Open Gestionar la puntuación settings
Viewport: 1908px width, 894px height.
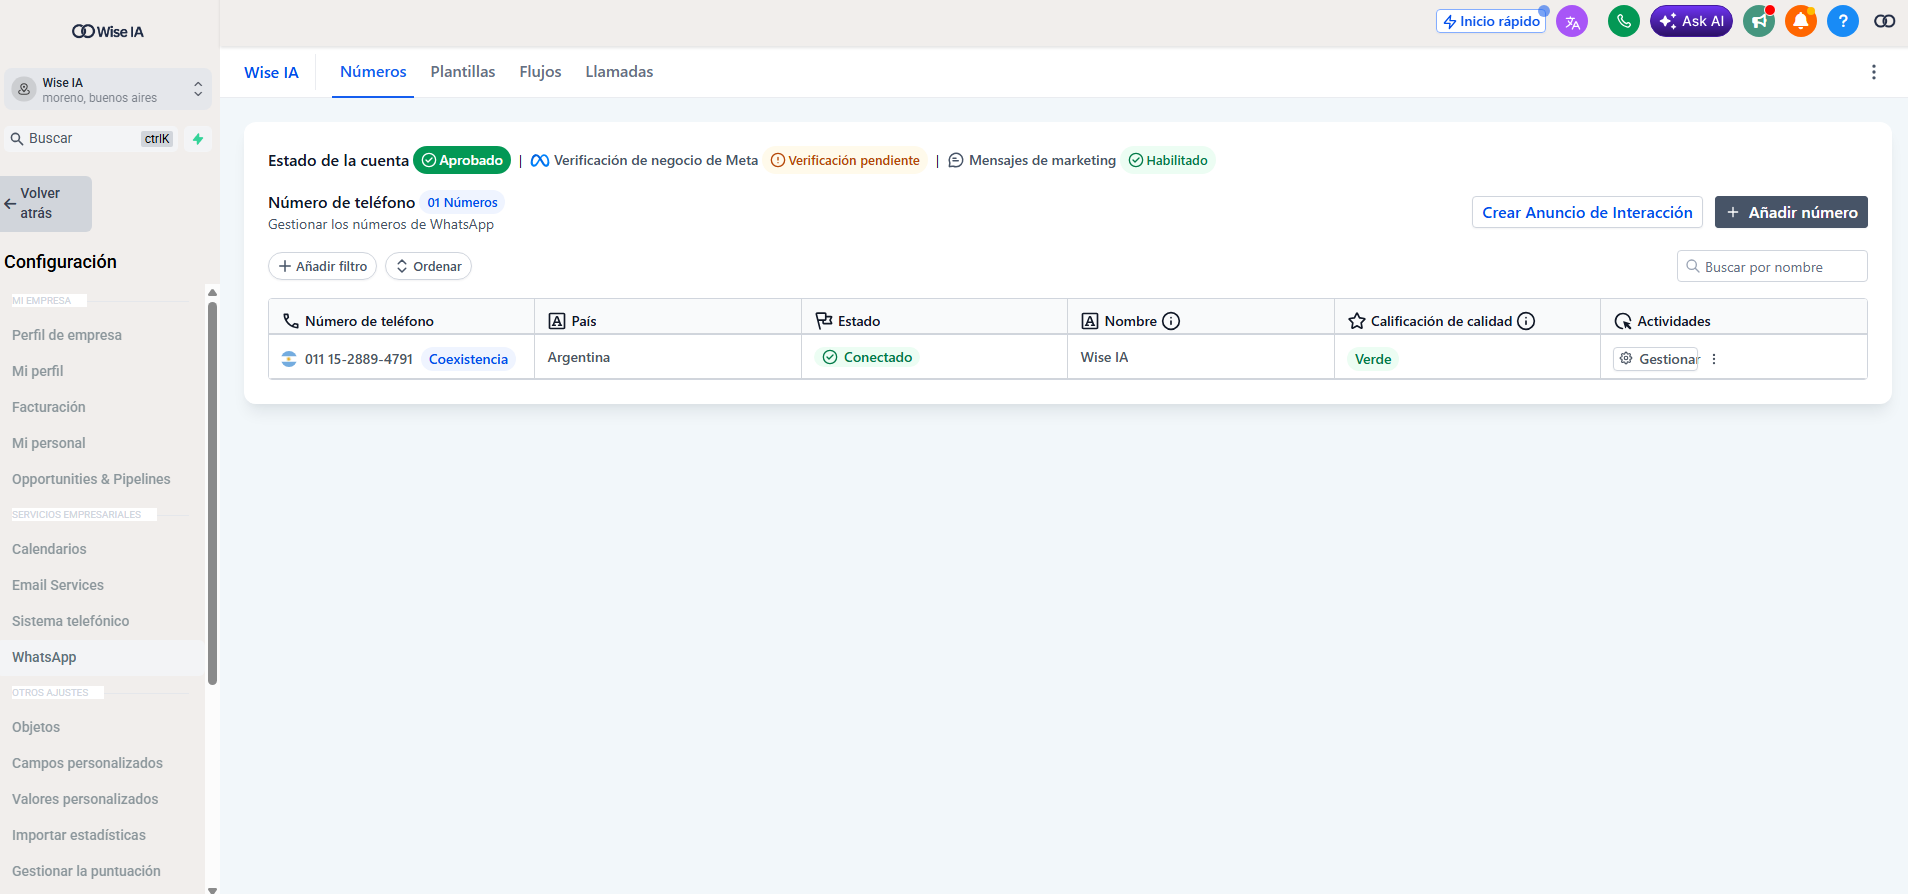point(86,871)
